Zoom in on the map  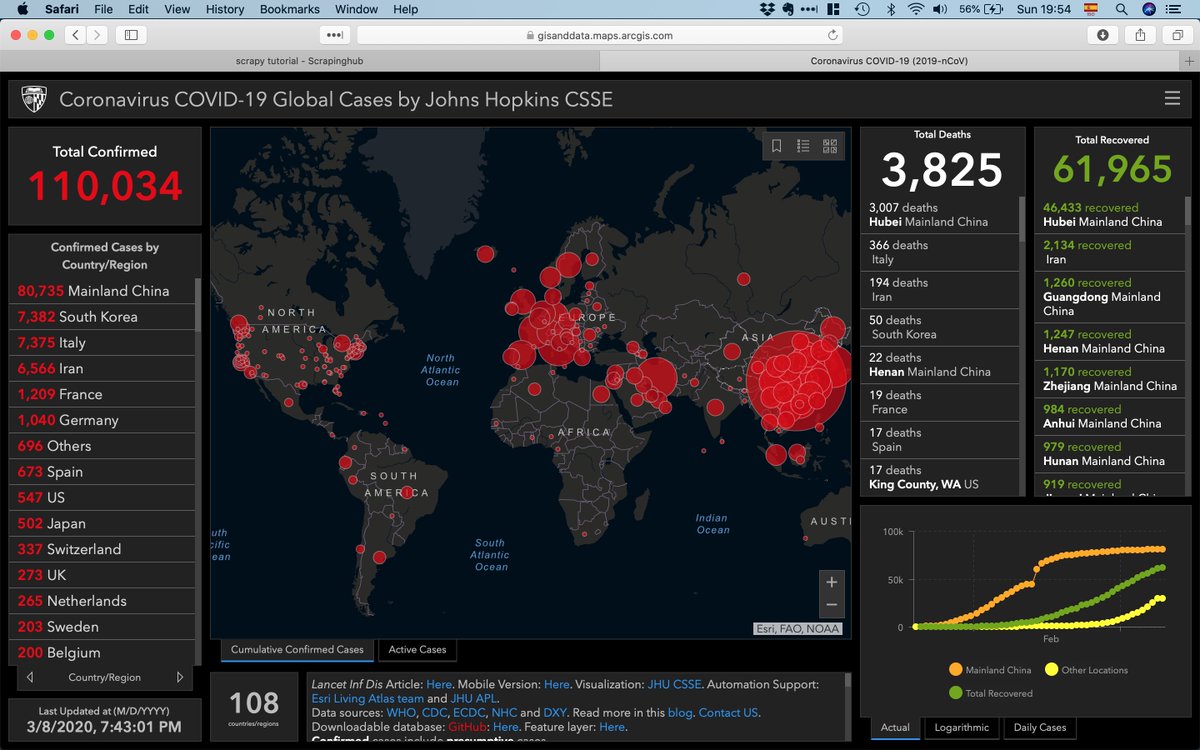[x=831, y=582]
